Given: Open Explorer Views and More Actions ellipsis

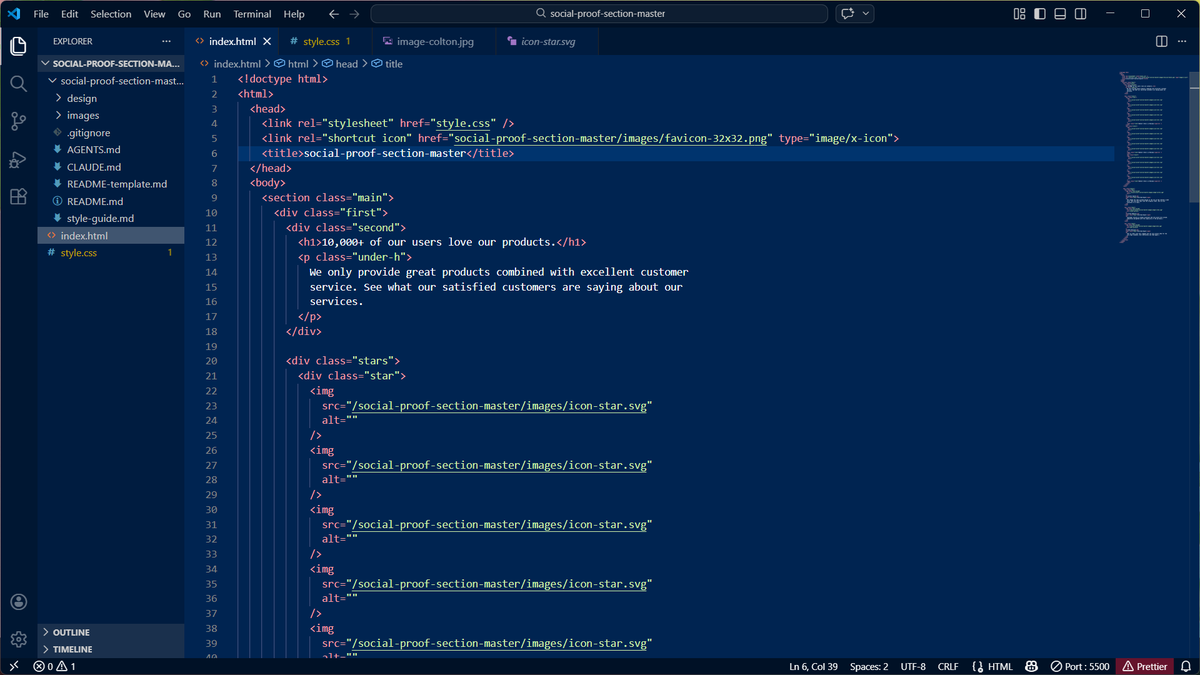Looking at the screenshot, I should click(166, 41).
